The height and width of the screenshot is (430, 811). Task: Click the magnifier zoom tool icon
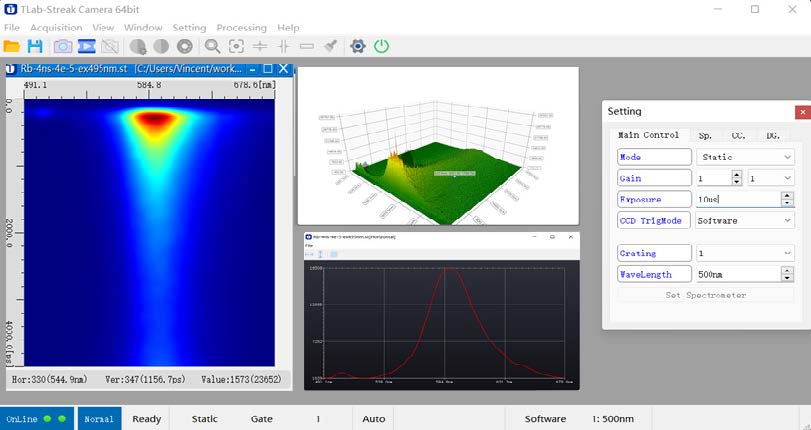212,46
